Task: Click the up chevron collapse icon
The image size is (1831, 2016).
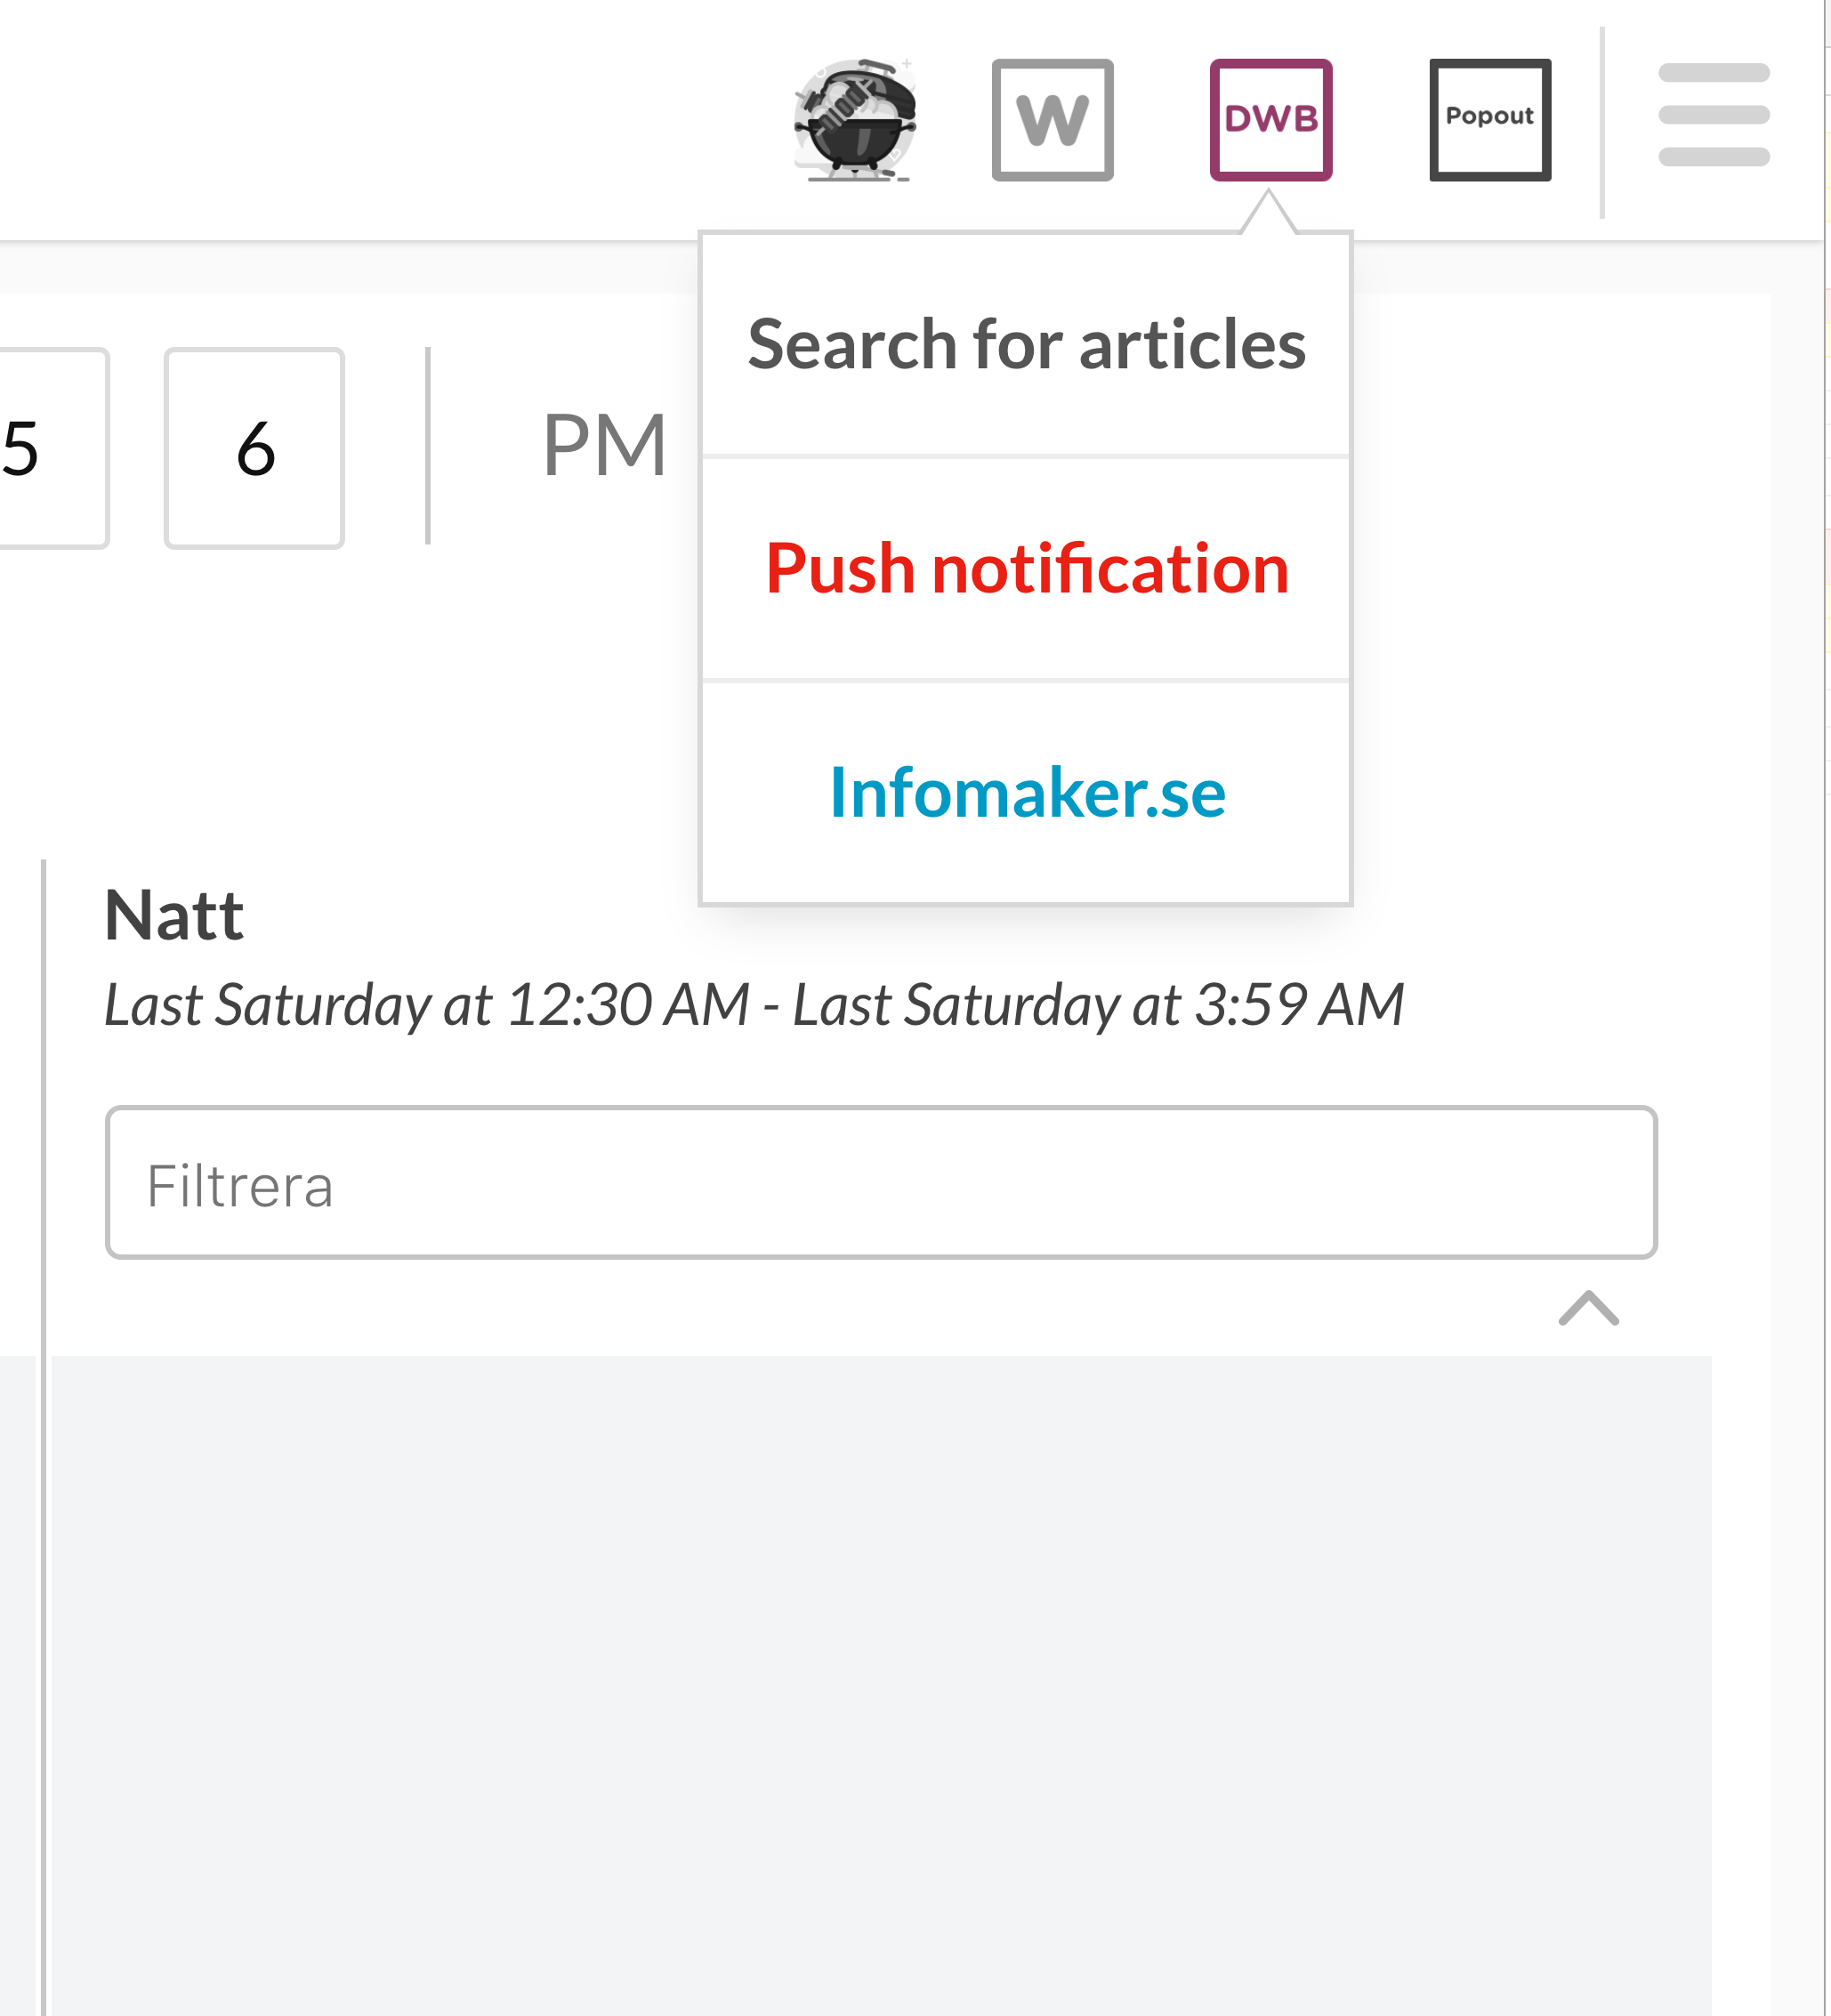Action: 1589,1309
